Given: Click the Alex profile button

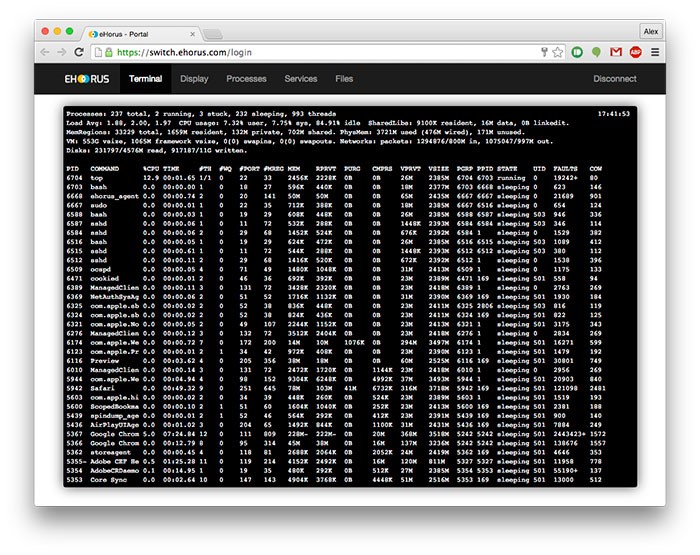Looking at the screenshot, I should 650,31.
